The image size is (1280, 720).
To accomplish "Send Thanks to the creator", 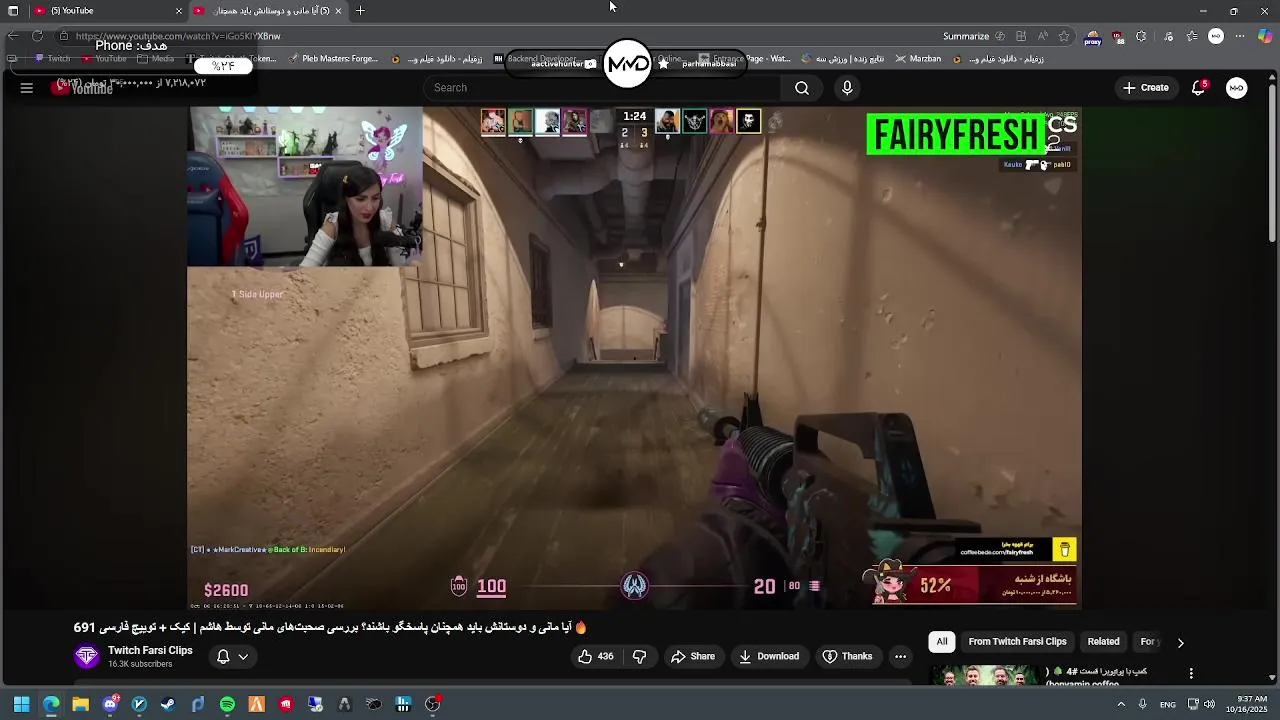I will click(x=847, y=656).
